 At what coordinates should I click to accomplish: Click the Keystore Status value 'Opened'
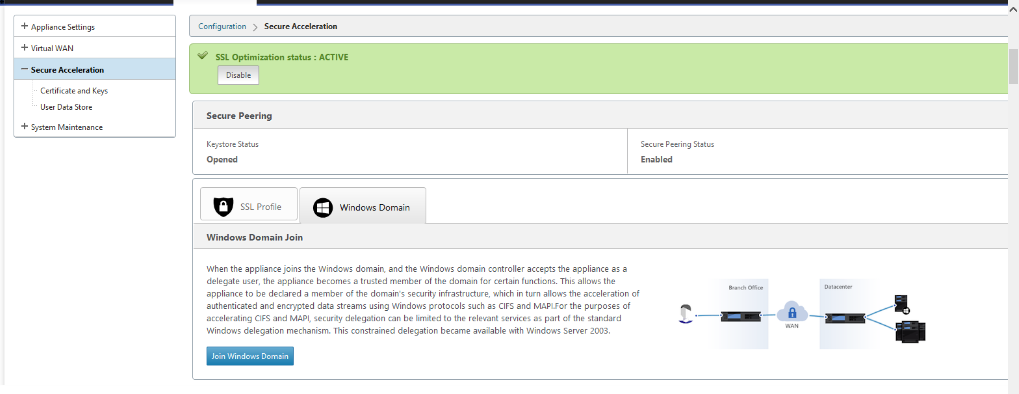click(222, 159)
